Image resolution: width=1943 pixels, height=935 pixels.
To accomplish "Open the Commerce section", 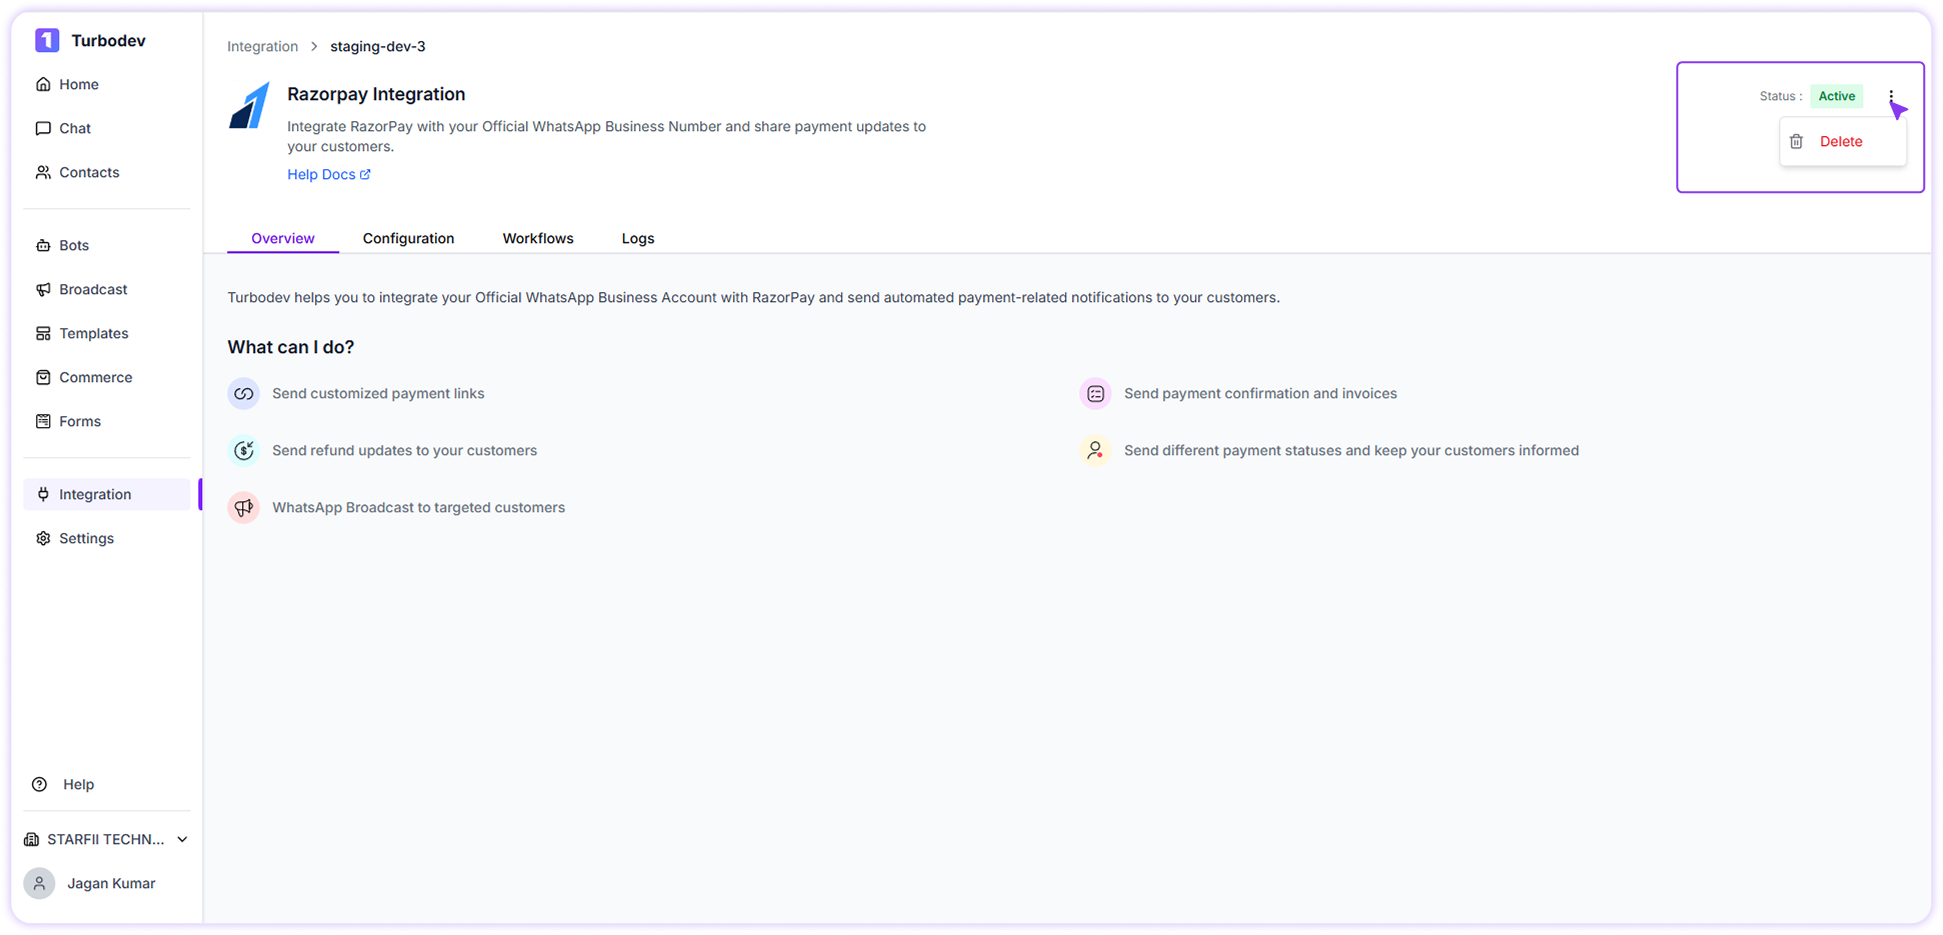I will coord(96,377).
